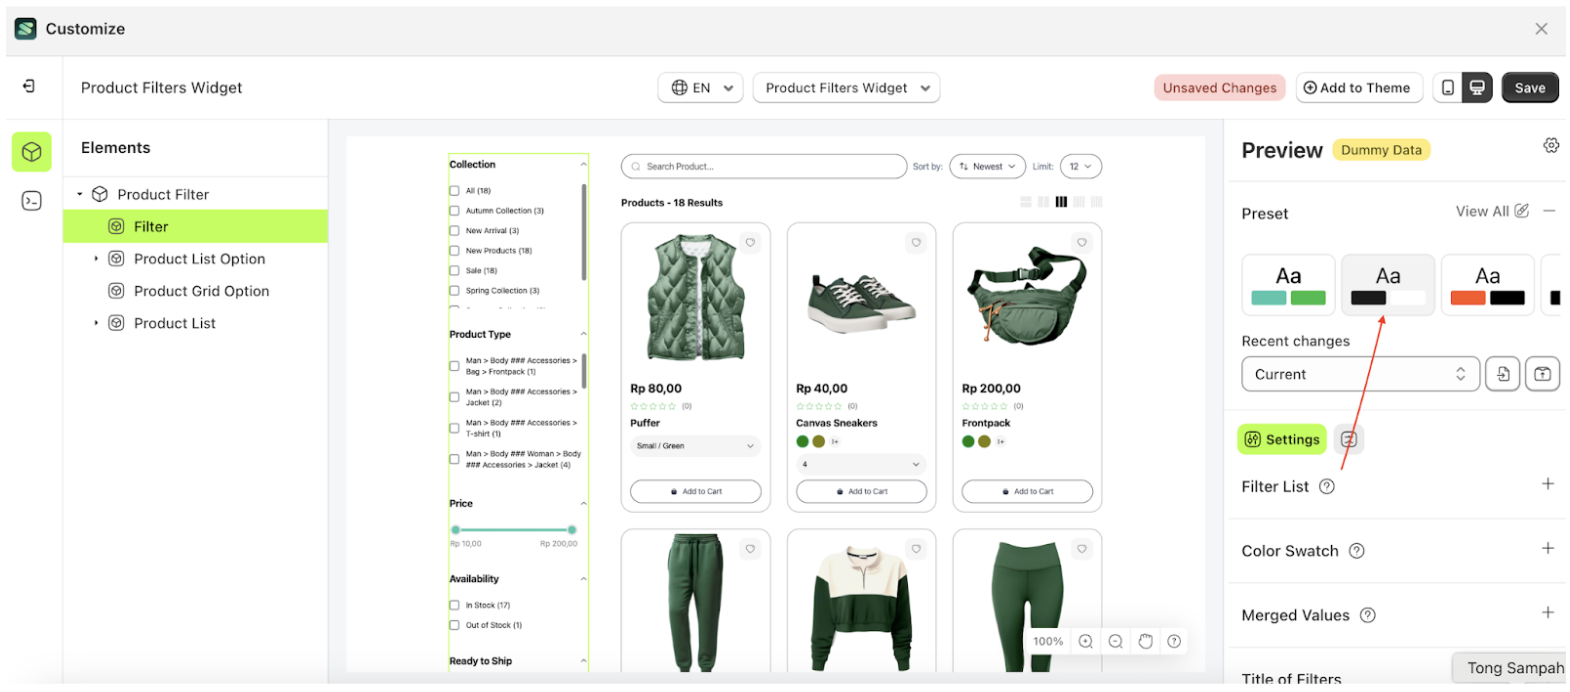Open the Recent changes Current dropdown
This screenshot has width=1570, height=692.
(x=1359, y=375)
